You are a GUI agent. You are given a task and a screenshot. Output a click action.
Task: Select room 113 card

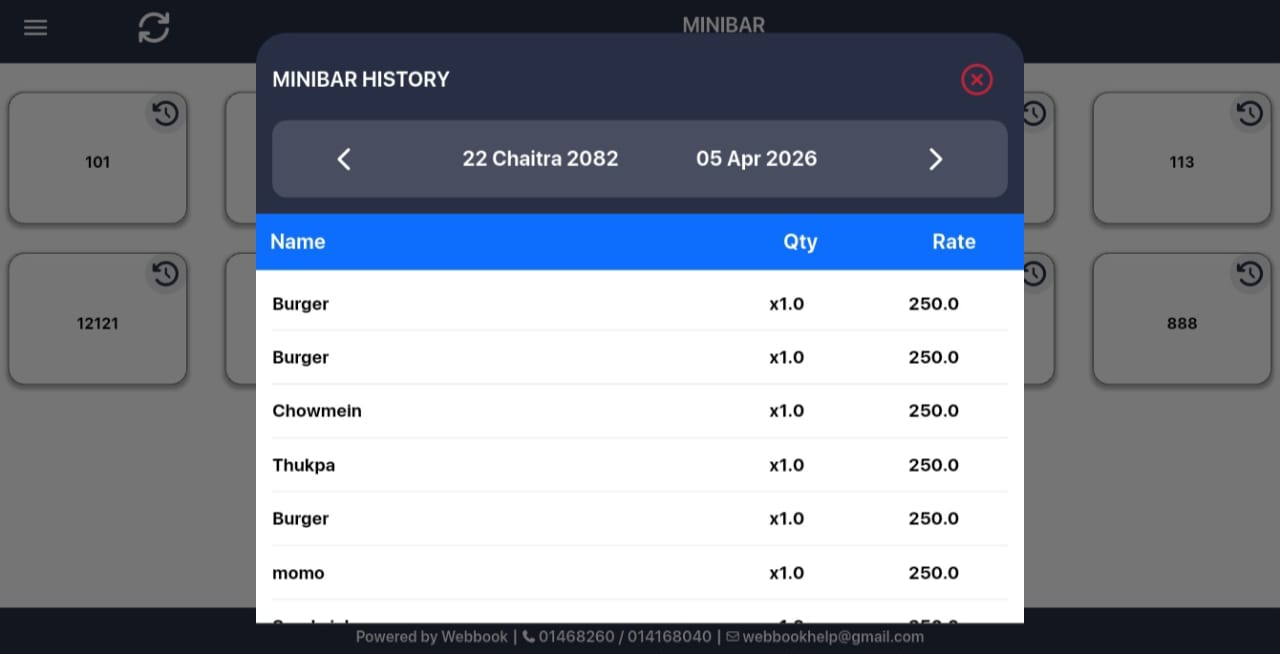coord(1182,159)
